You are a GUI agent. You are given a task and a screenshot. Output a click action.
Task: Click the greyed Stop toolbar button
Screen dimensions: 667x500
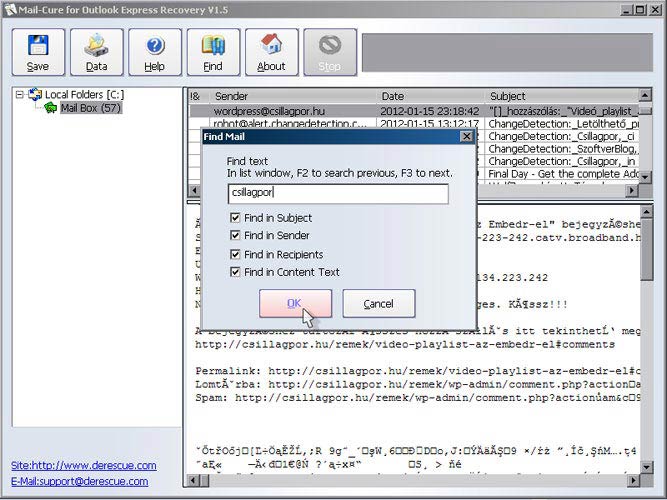pos(330,52)
